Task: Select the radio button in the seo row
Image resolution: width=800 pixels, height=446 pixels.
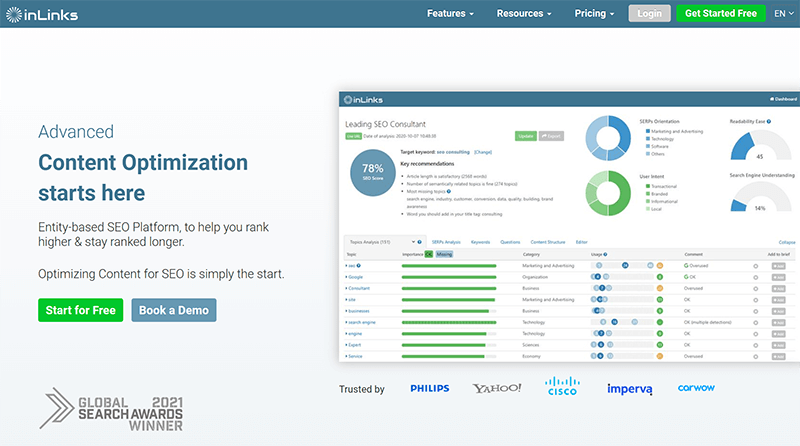Action: 756,266
